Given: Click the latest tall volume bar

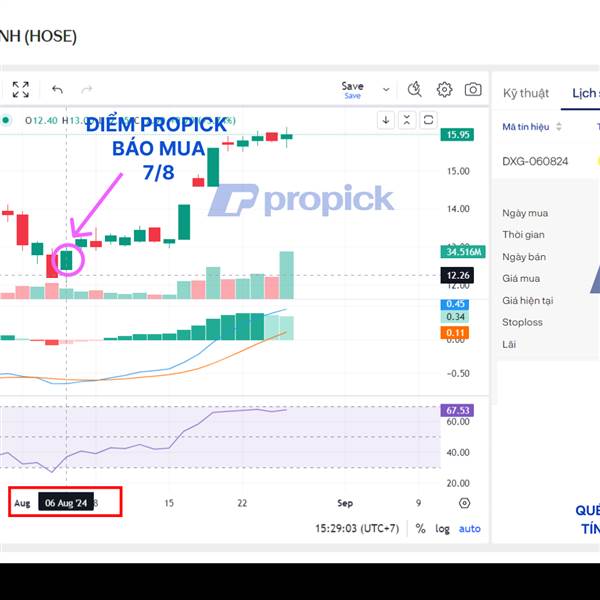Looking at the screenshot, I should tap(287, 275).
